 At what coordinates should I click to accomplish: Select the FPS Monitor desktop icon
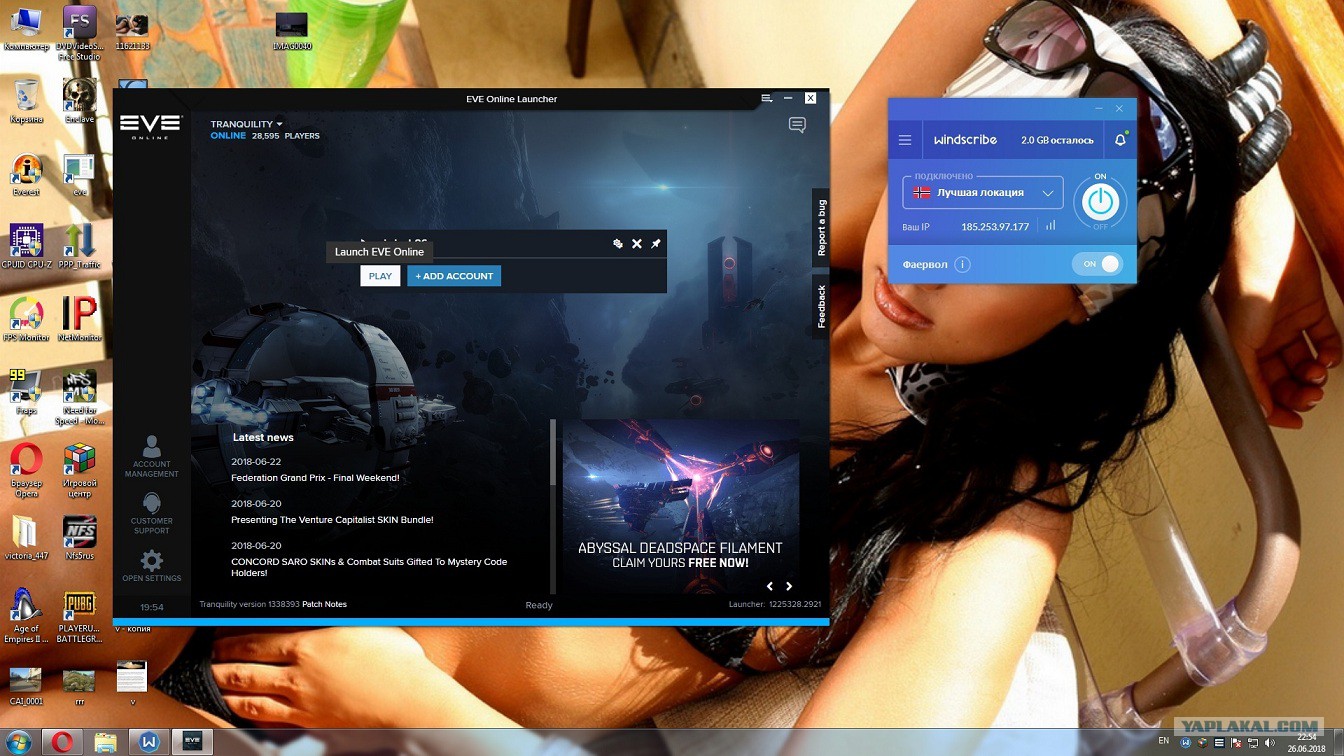(x=26, y=320)
